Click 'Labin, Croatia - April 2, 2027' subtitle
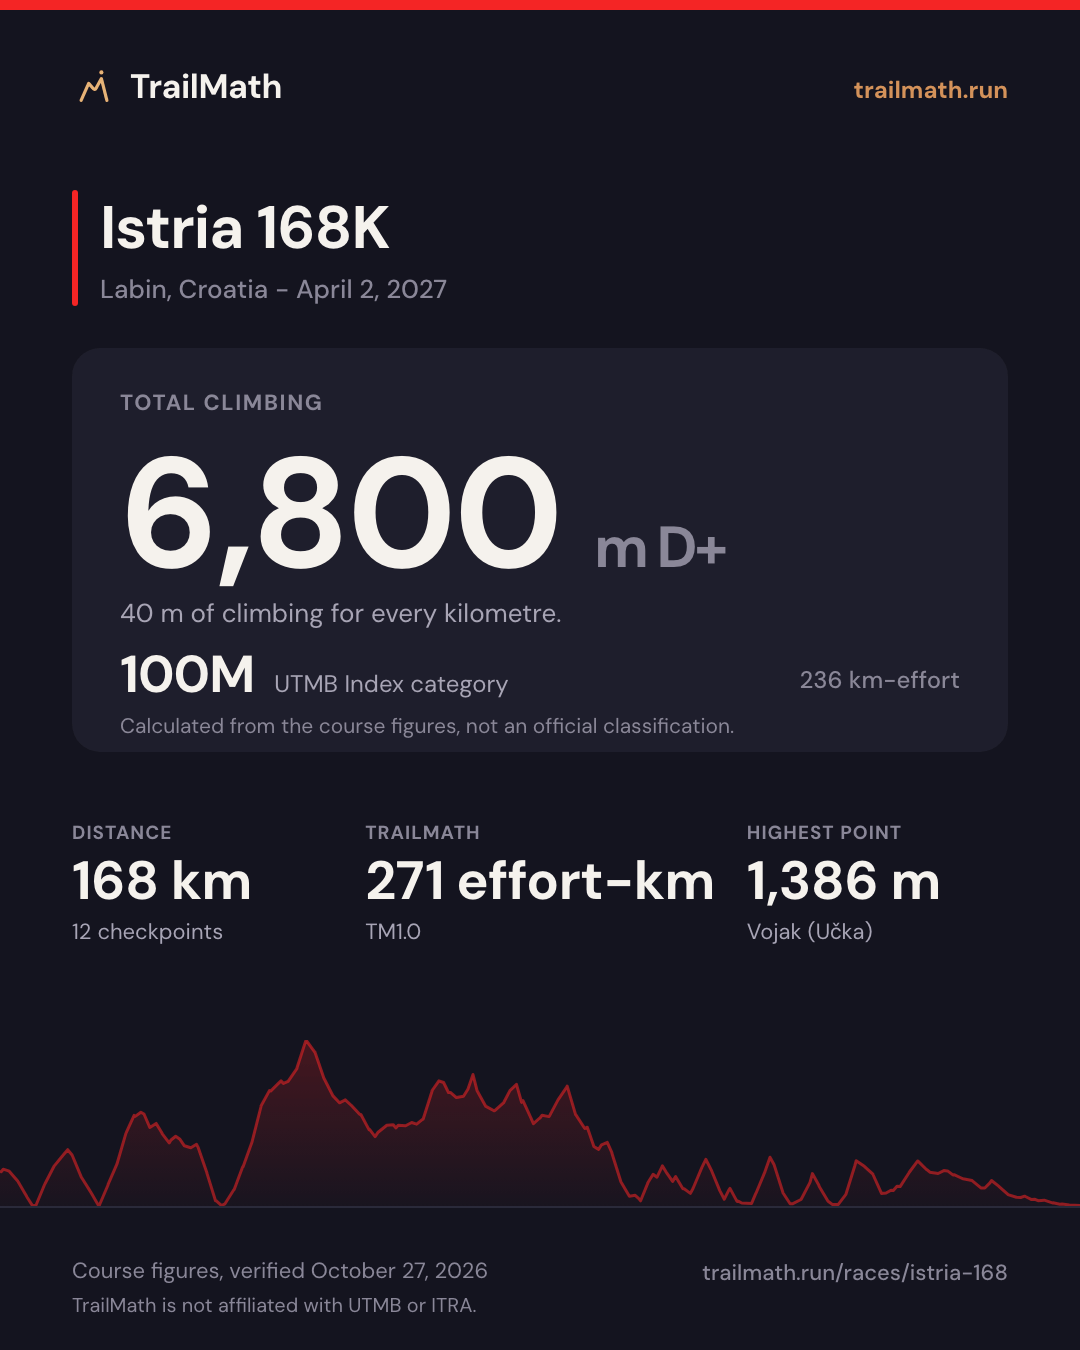The height and width of the screenshot is (1350, 1080). [x=273, y=289]
